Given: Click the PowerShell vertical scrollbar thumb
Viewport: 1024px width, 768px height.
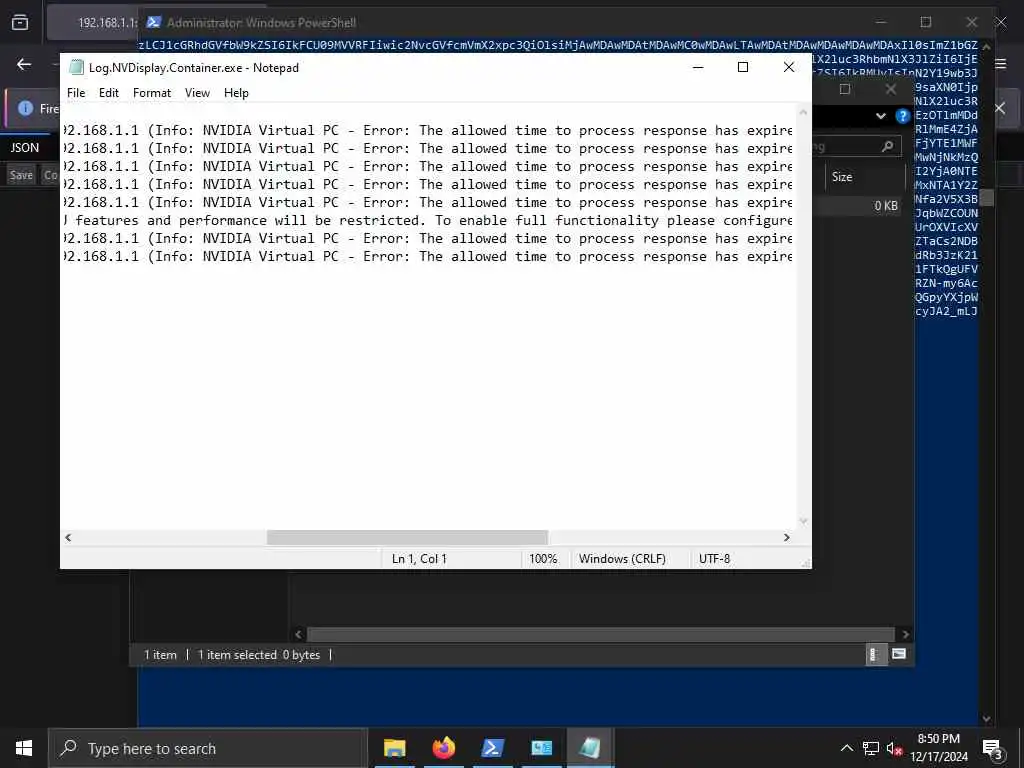Looking at the screenshot, I should click(x=986, y=197).
